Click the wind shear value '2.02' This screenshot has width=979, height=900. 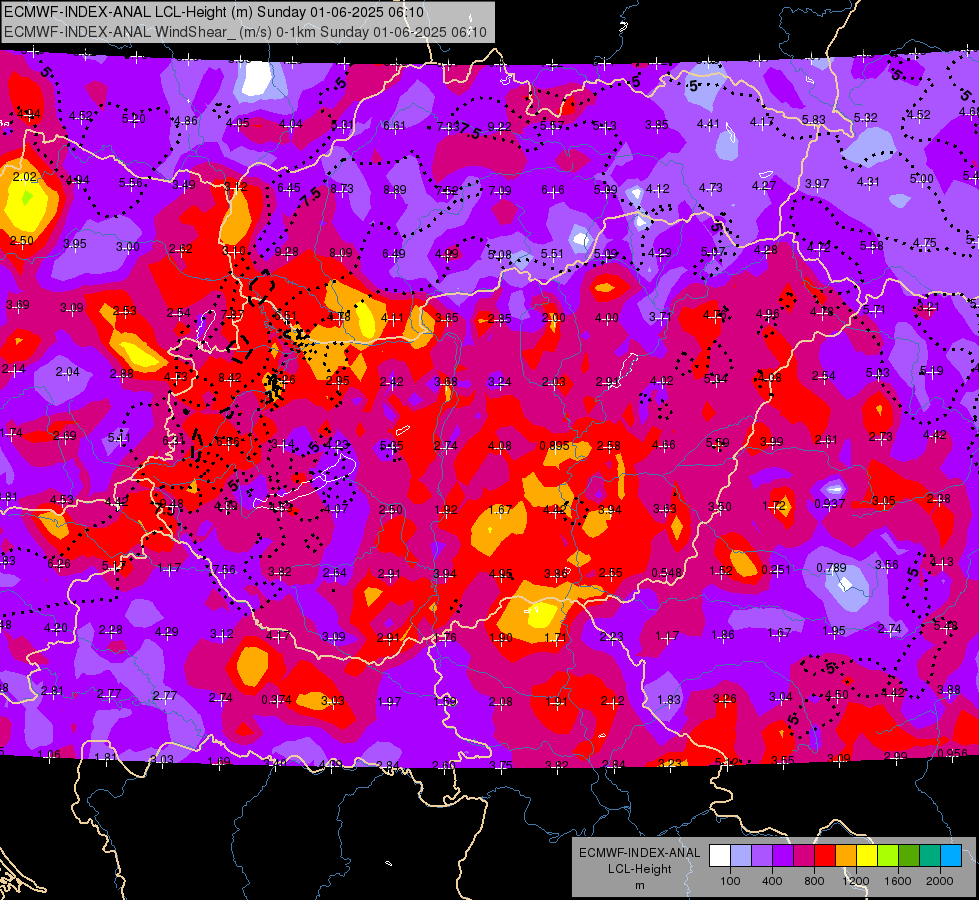(x=25, y=177)
